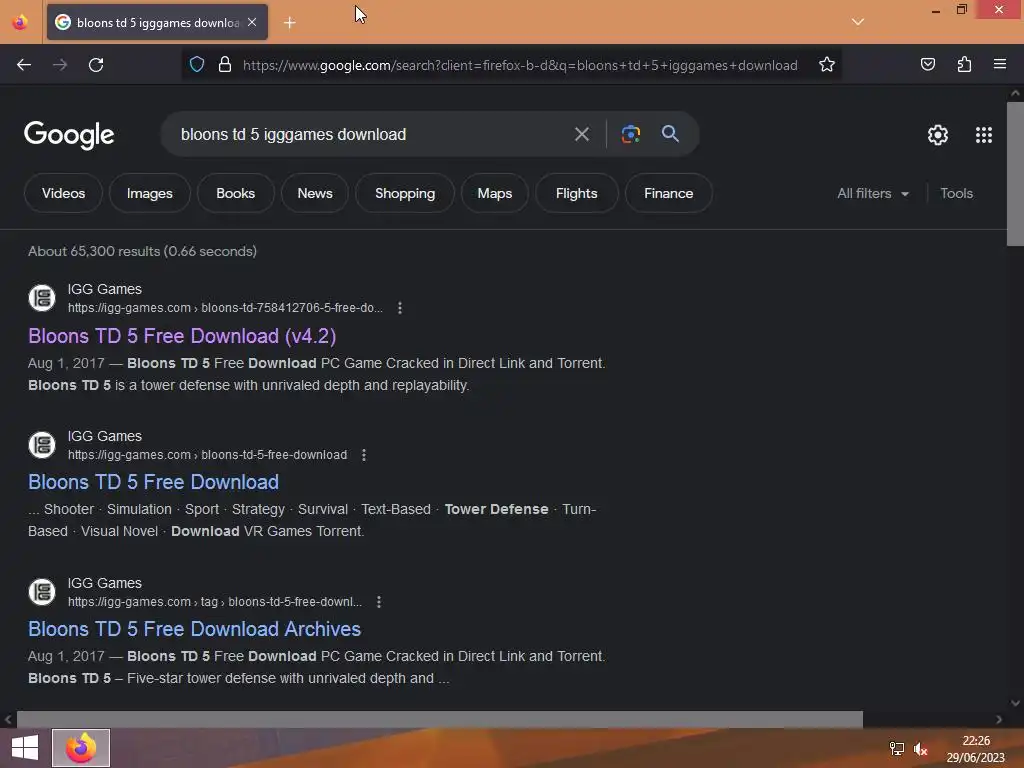Image resolution: width=1024 pixels, height=768 pixels.
Task: Filter results by Videos
Action: pos(63,193)
